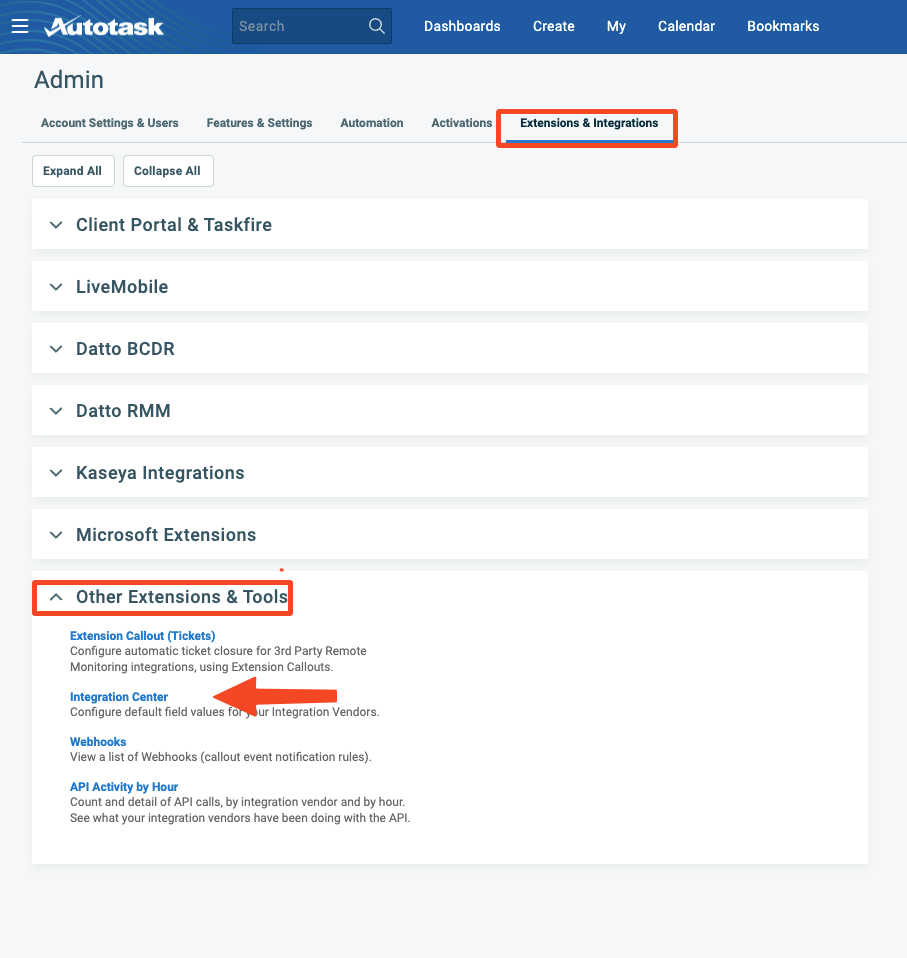Type in the Search field

coord(298,26)
